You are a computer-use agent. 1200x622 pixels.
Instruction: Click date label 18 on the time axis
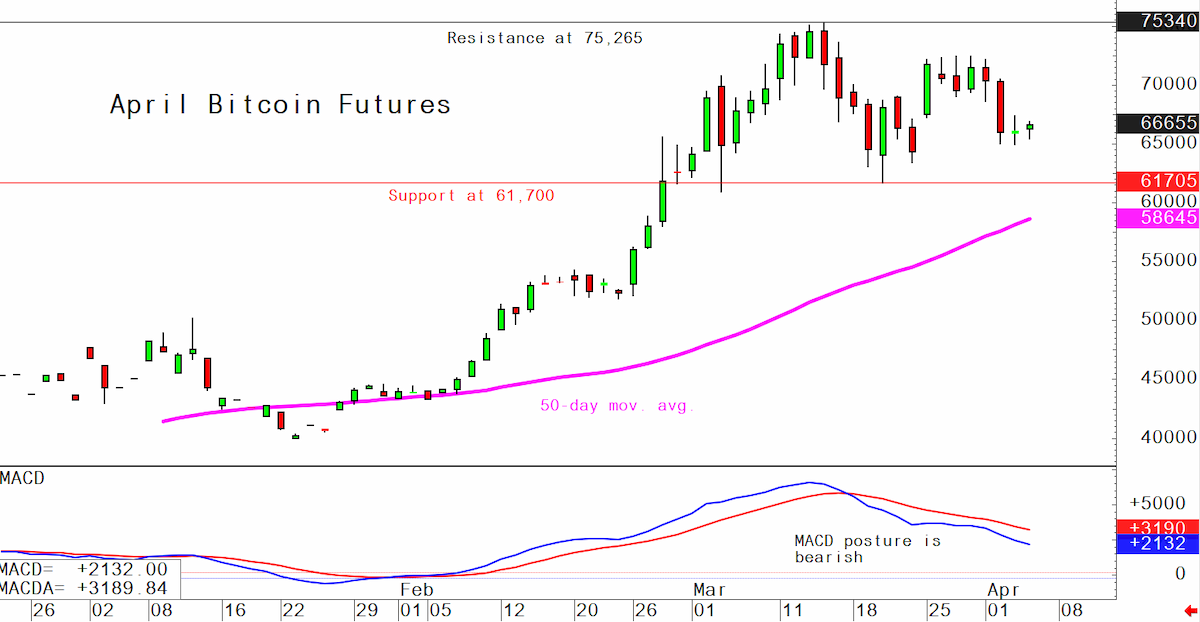[x=867, y=609]
